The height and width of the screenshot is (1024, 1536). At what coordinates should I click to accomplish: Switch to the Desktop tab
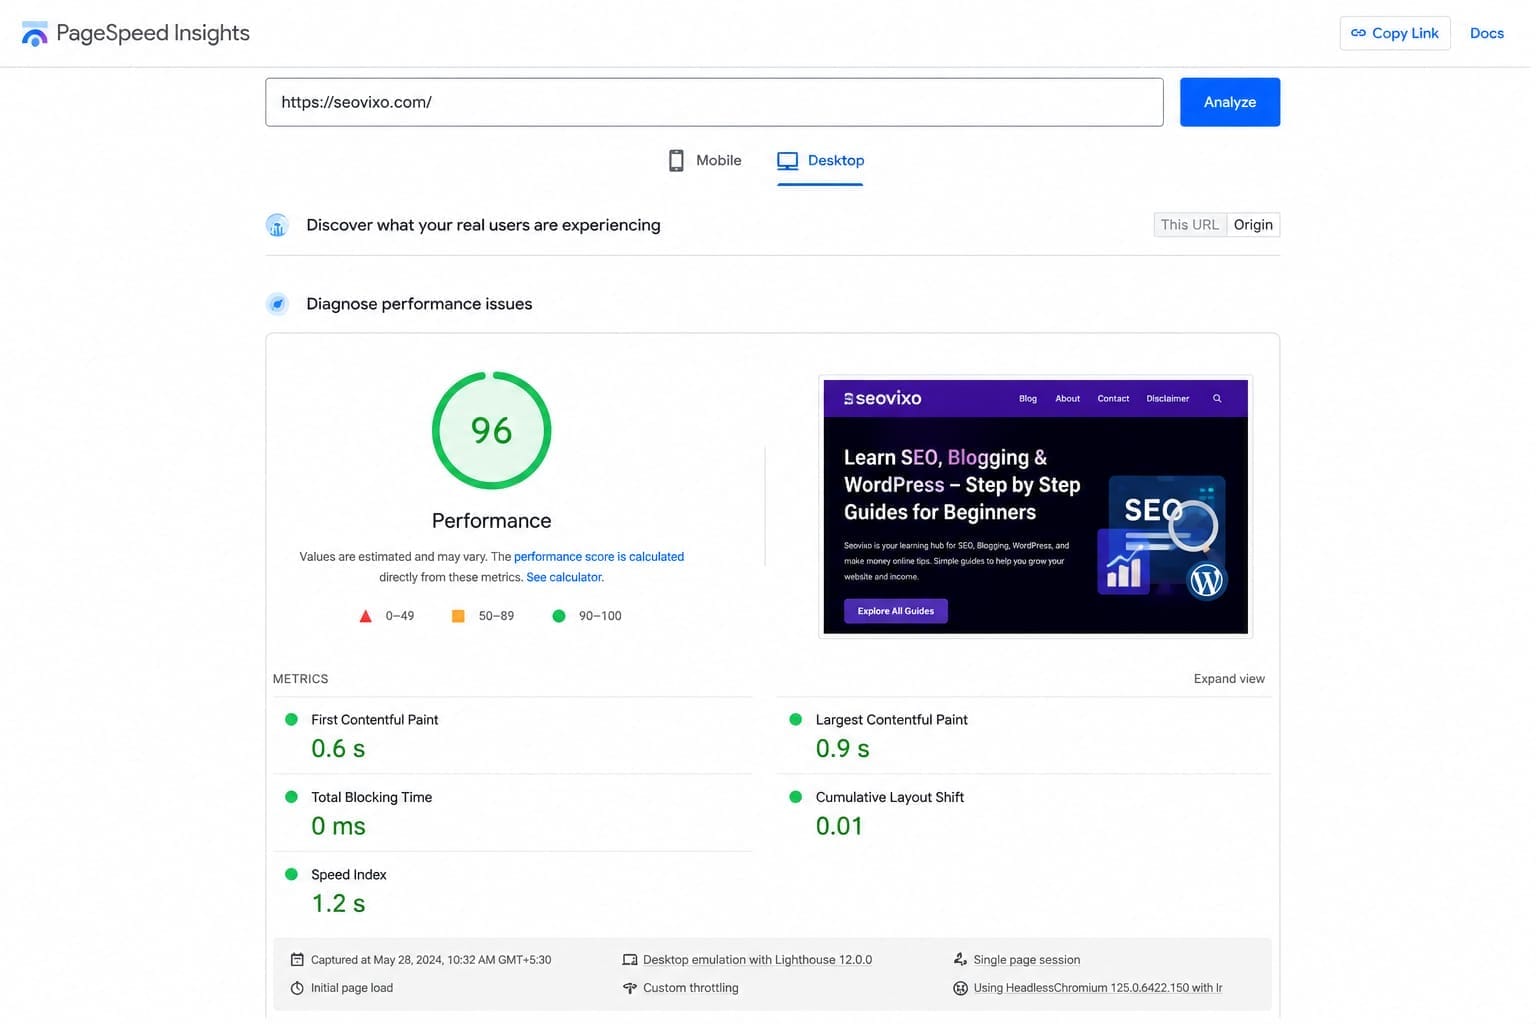point(820,160)
